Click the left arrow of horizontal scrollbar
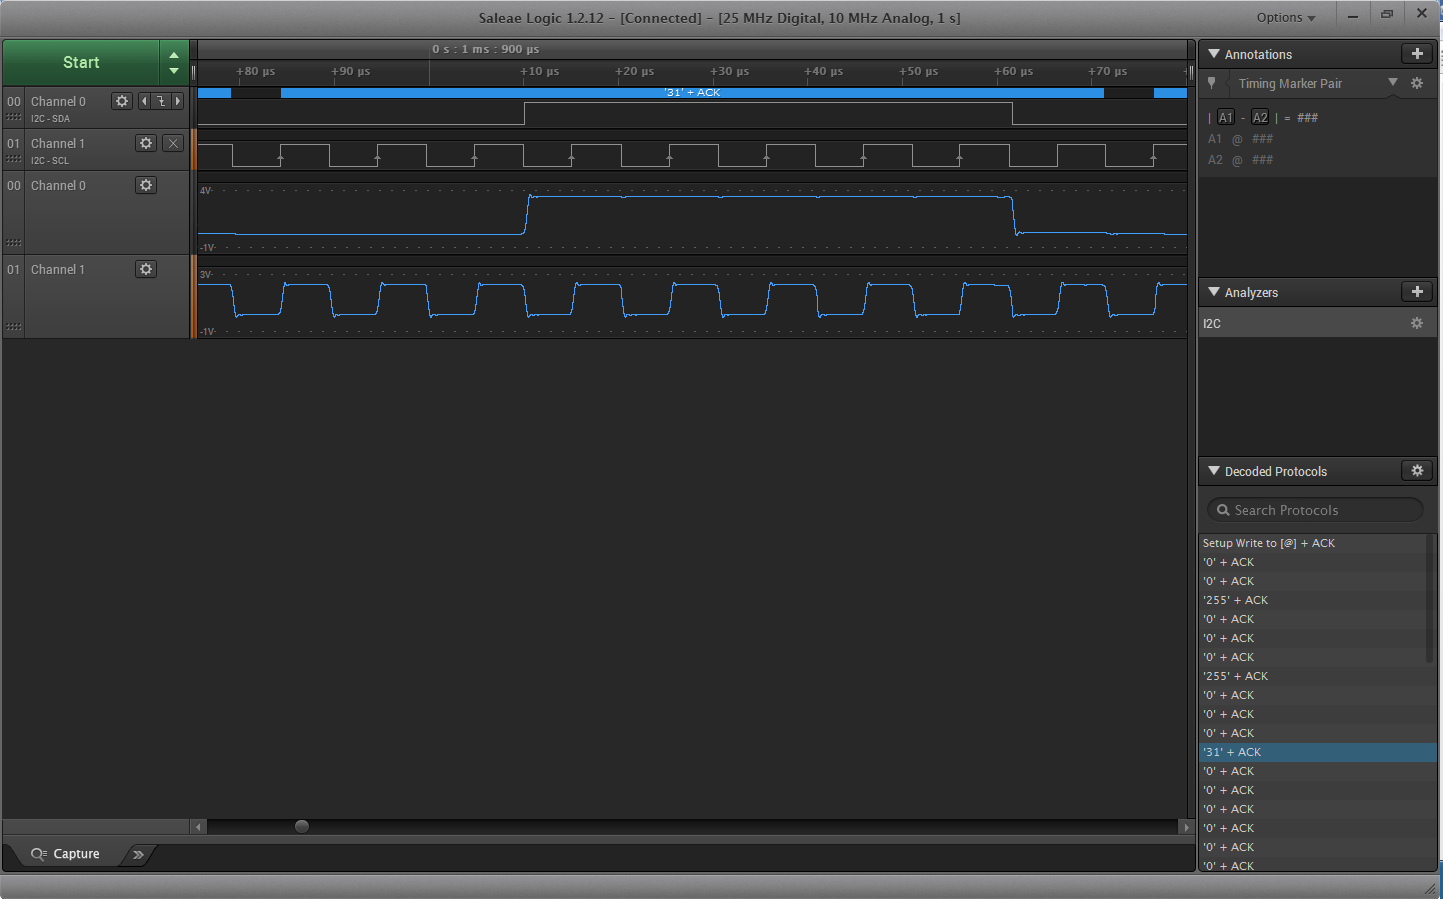This screenshot has height=899, width=1443. click(199, 827)
